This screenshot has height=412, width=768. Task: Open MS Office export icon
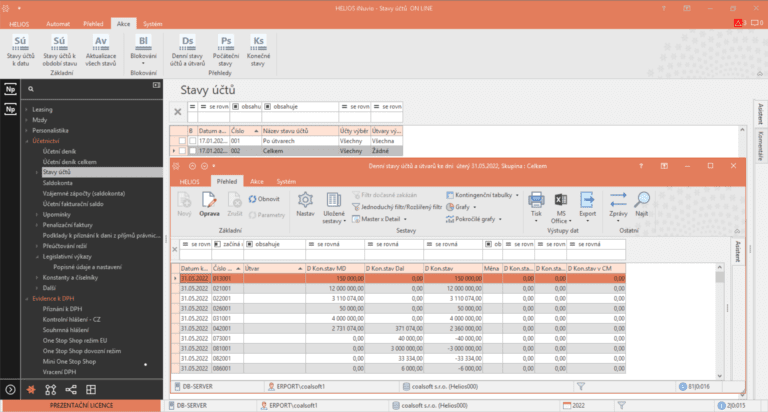pyautogui.click(x=561, y=208)
